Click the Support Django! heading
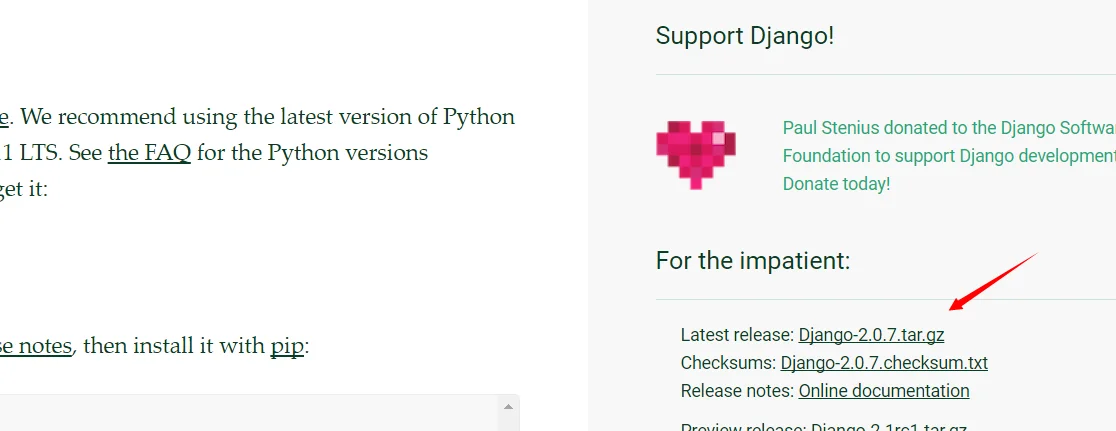The height and width of the screenshot is (431, 1116). click(x=744, y=36)
